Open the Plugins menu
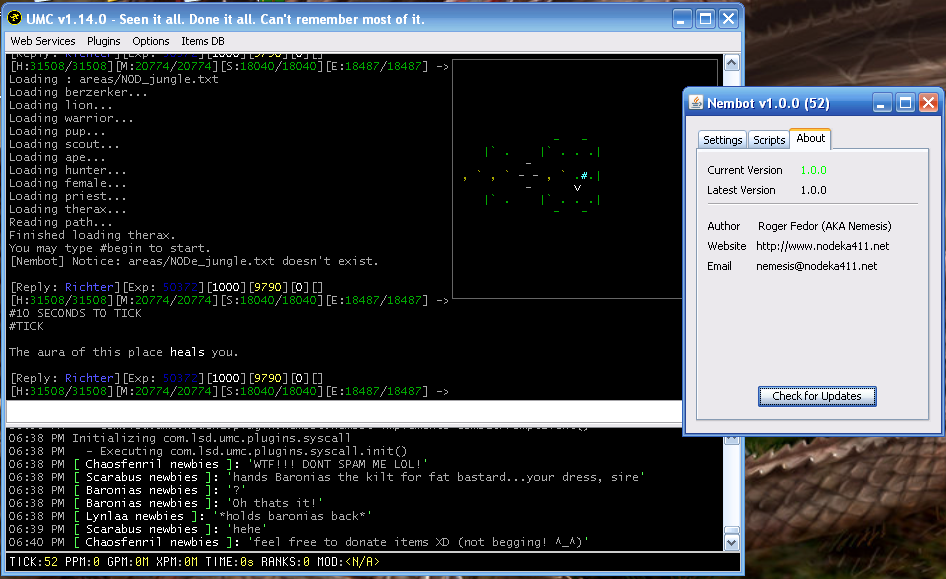The image size is (946, 579). [104, 41]
